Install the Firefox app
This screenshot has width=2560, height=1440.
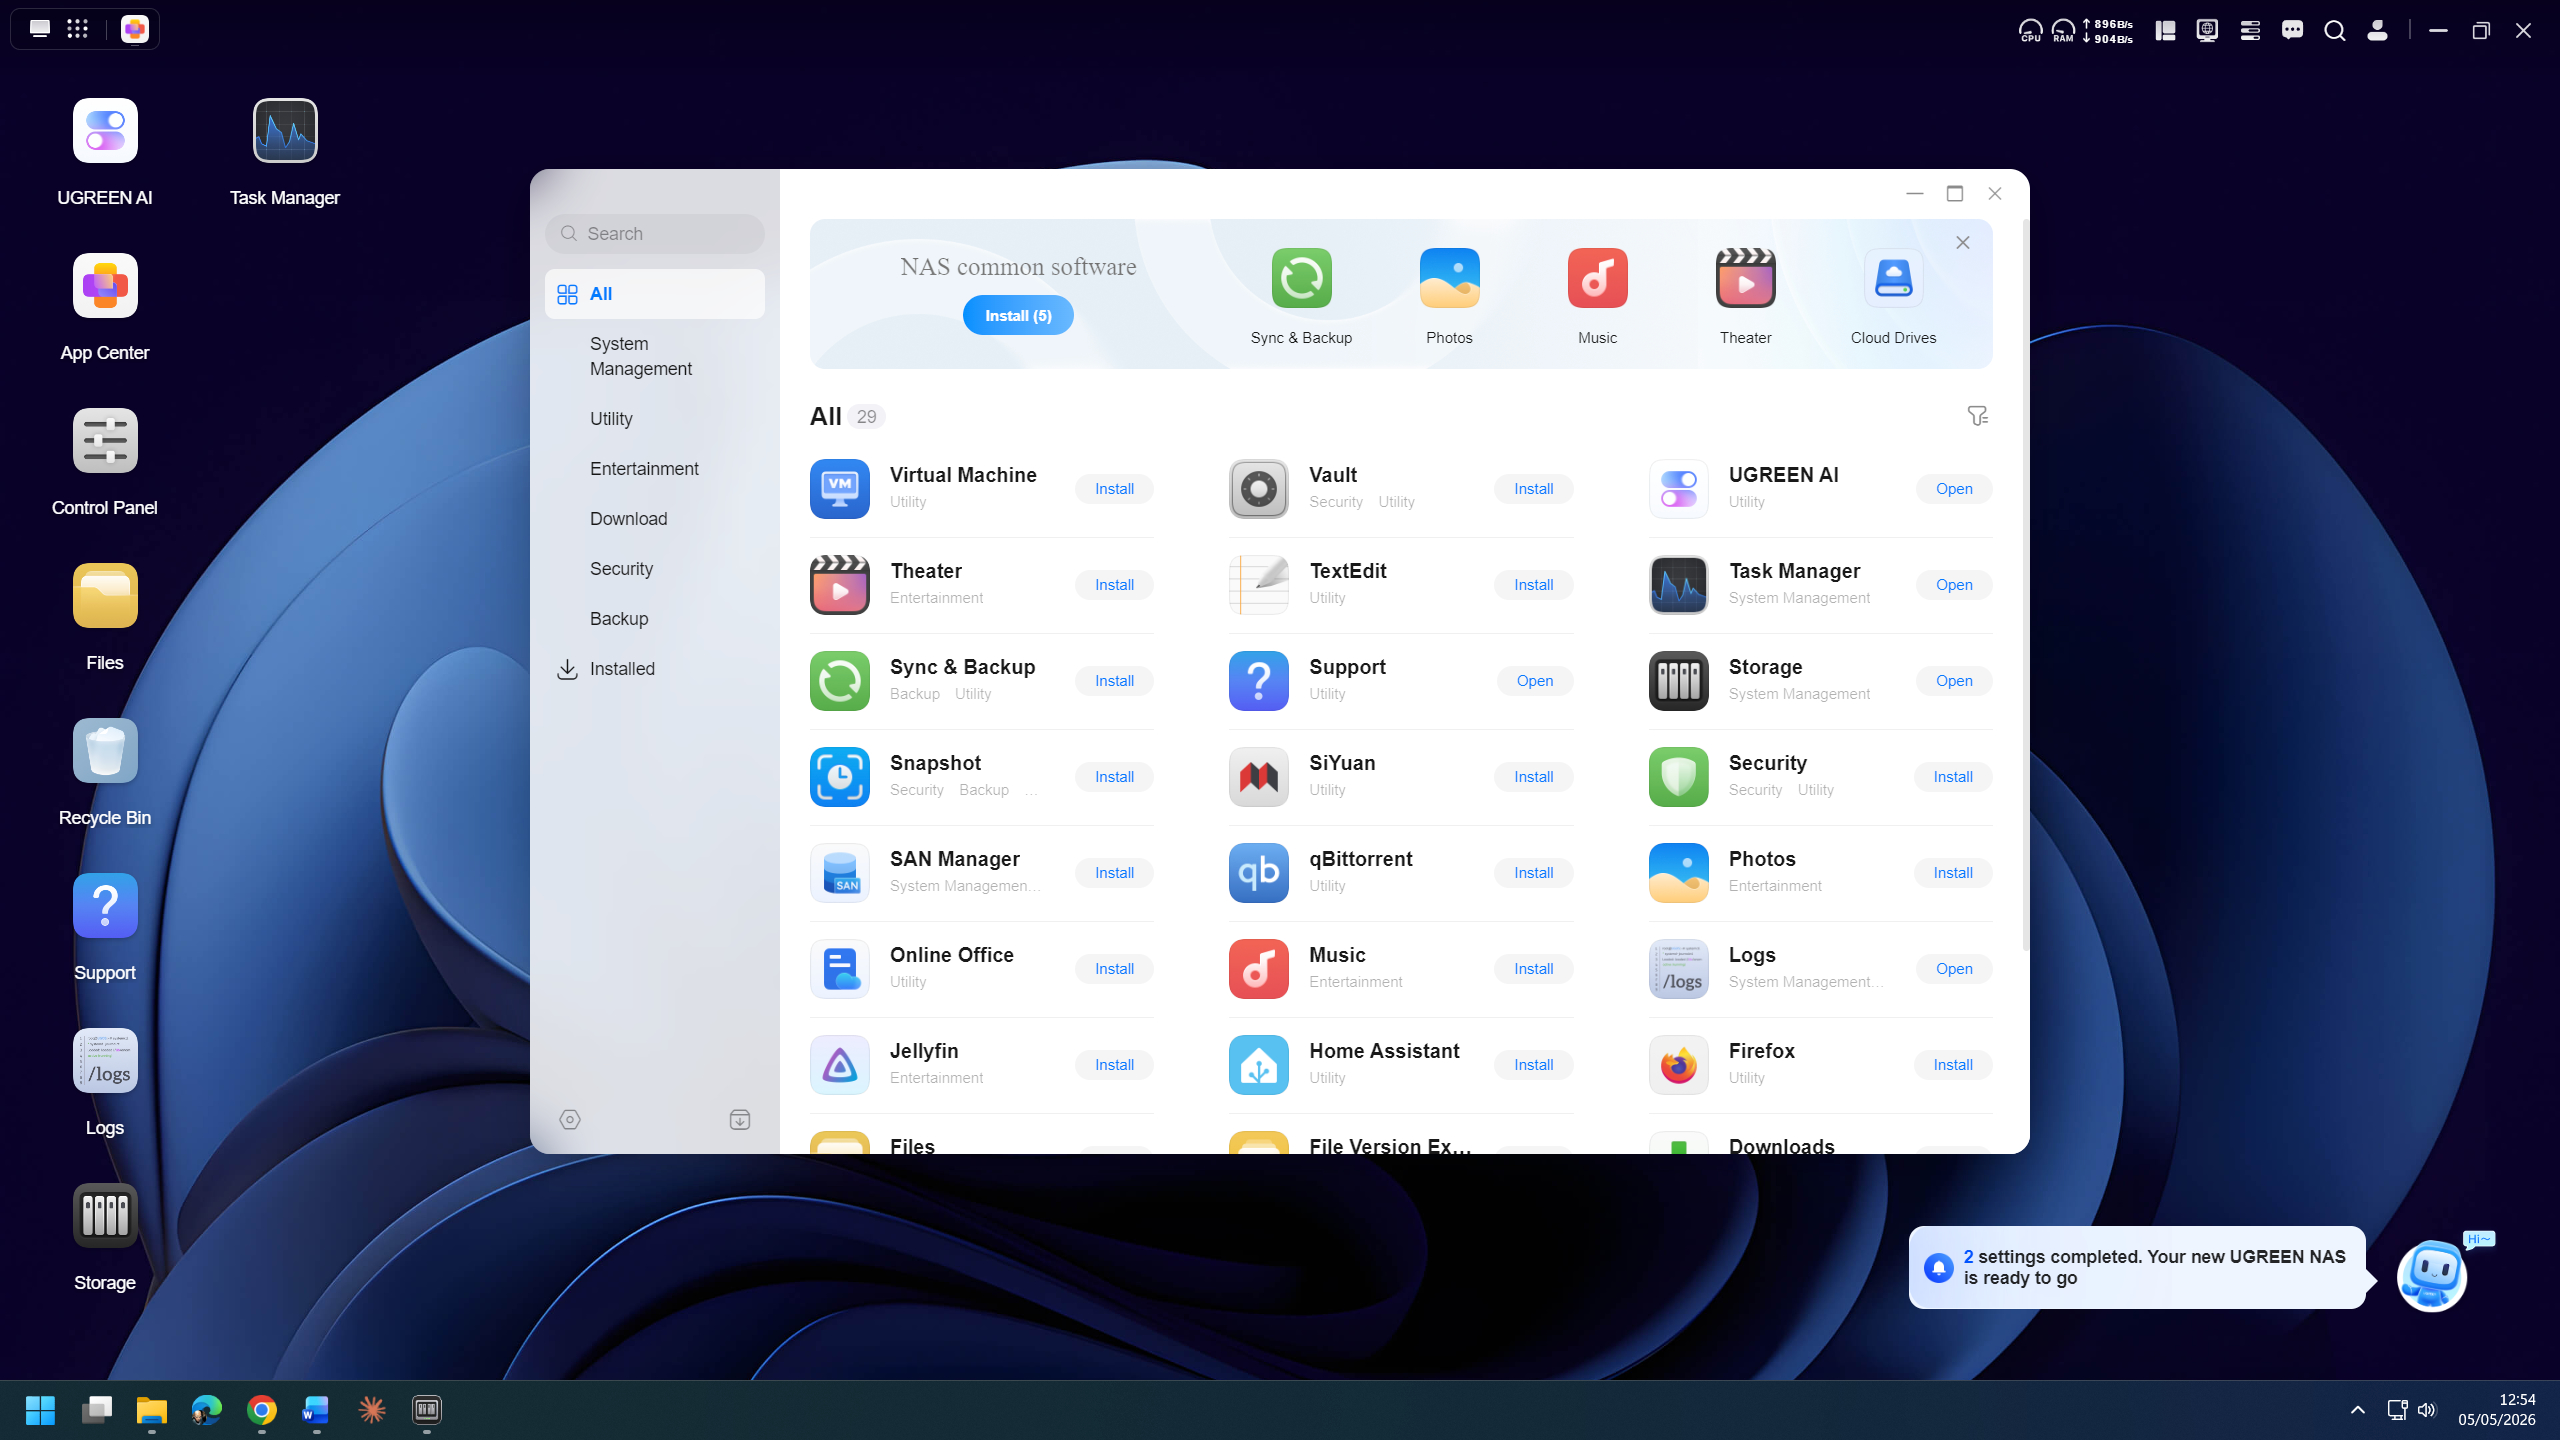click(1953, 1065)
